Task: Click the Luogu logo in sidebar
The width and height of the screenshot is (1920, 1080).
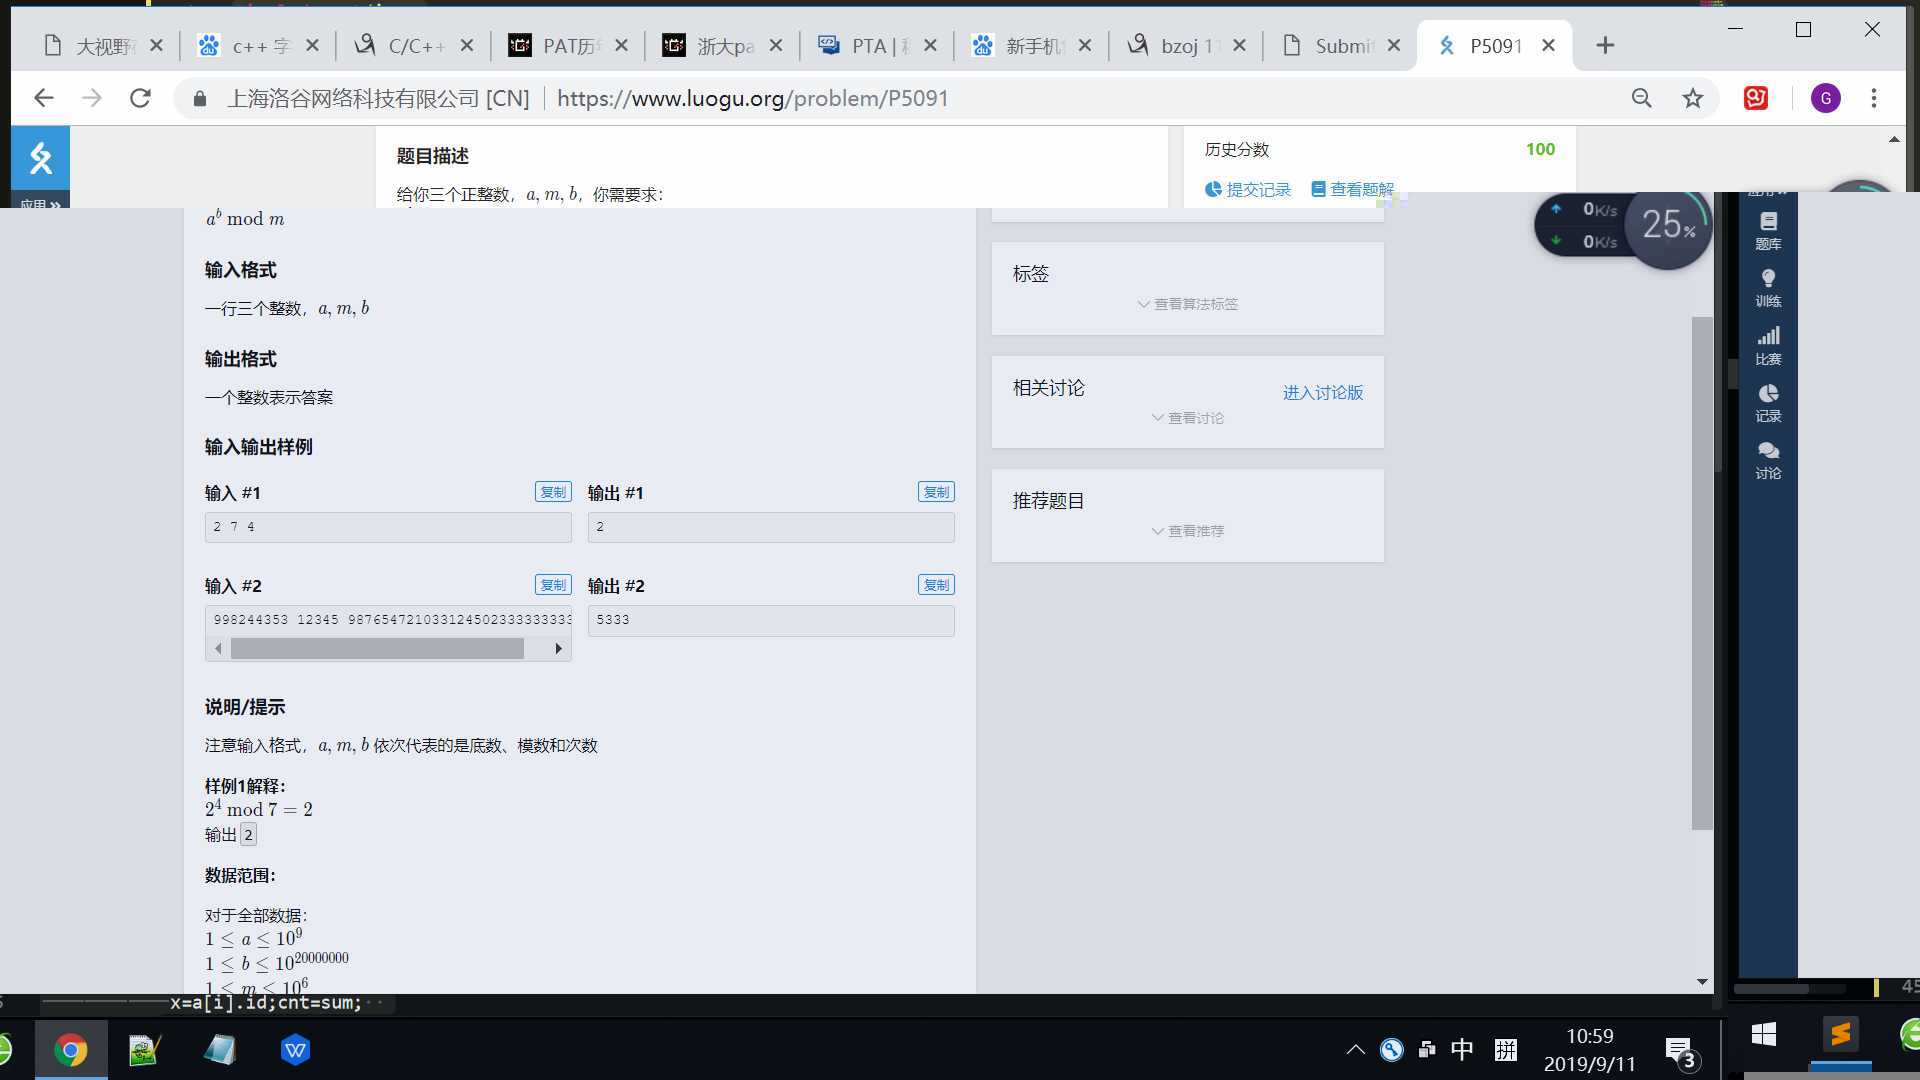Action: coord(40,157)
